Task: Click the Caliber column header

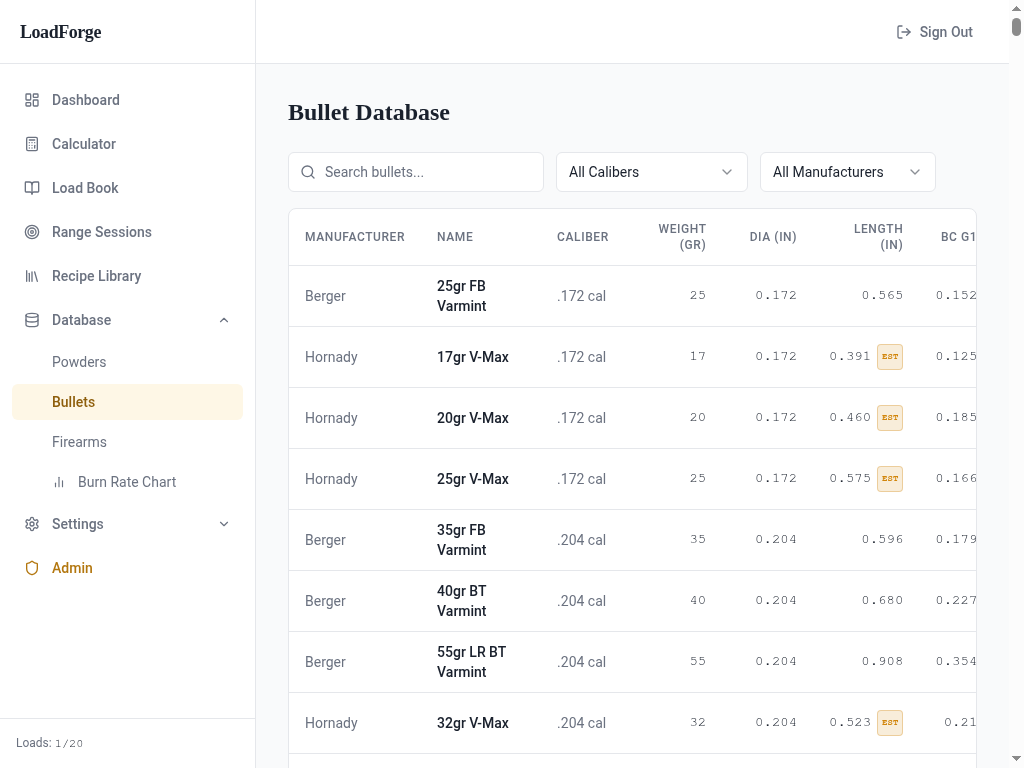Action: coord(583,237)
